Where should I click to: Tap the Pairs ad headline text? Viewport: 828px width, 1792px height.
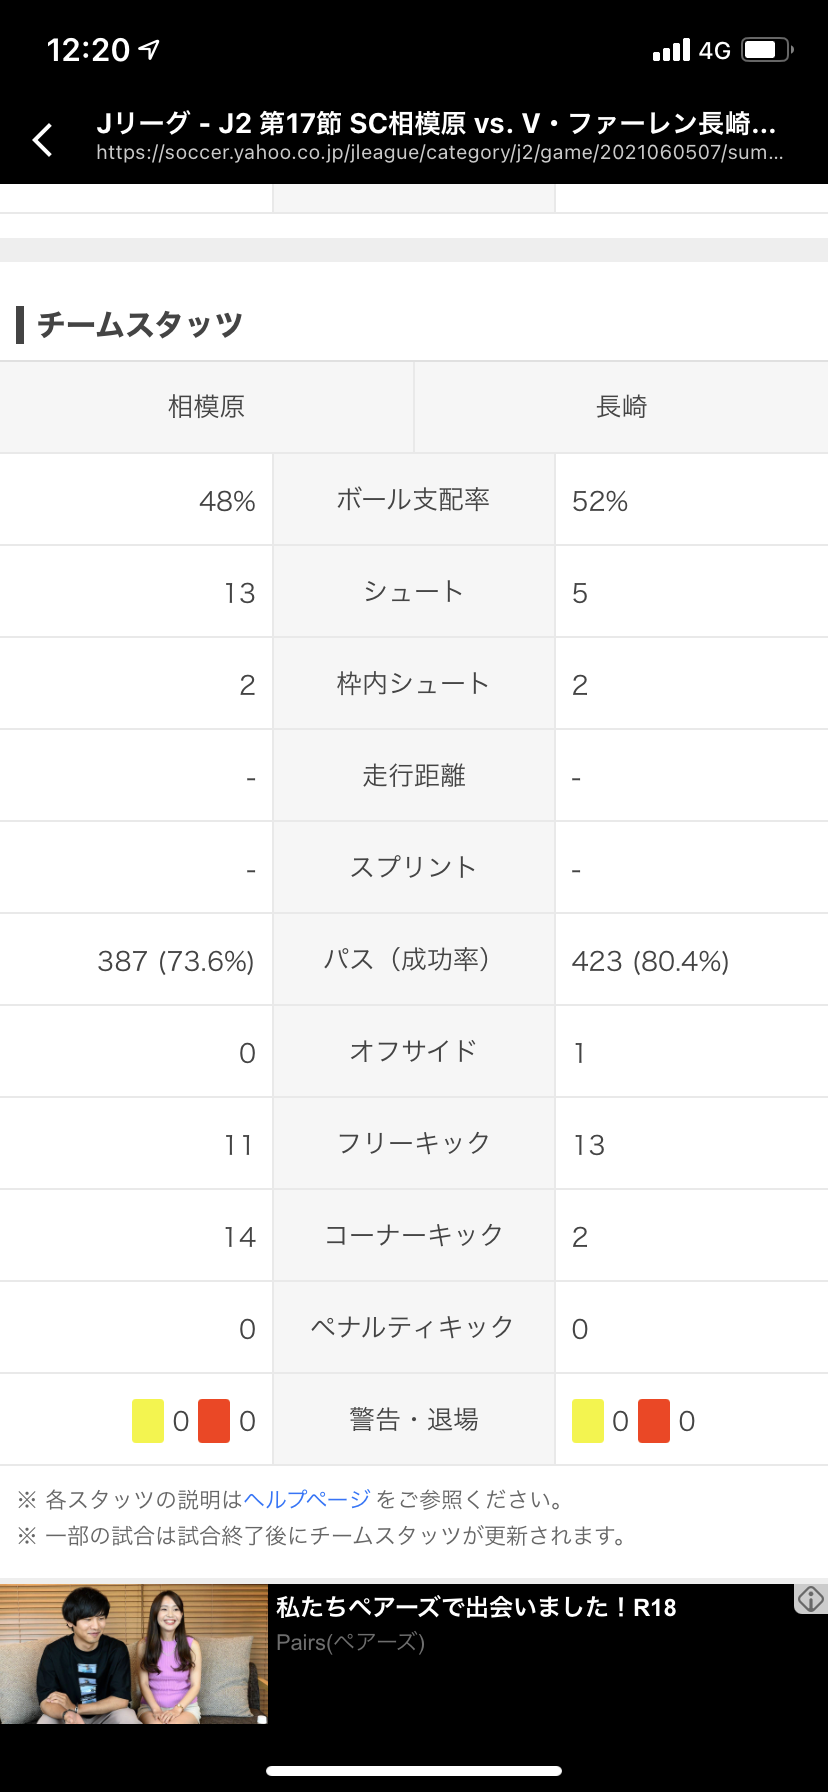point(476,1607)
